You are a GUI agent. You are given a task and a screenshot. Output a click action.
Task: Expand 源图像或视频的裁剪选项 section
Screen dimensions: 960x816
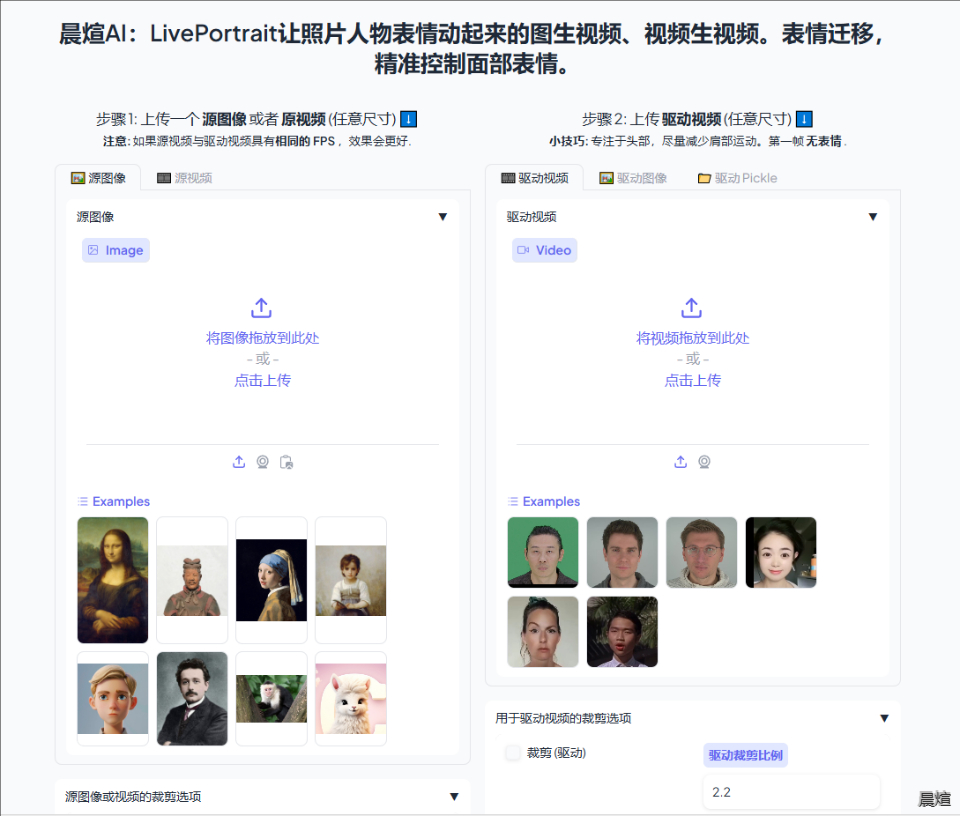tap(454, 797)
